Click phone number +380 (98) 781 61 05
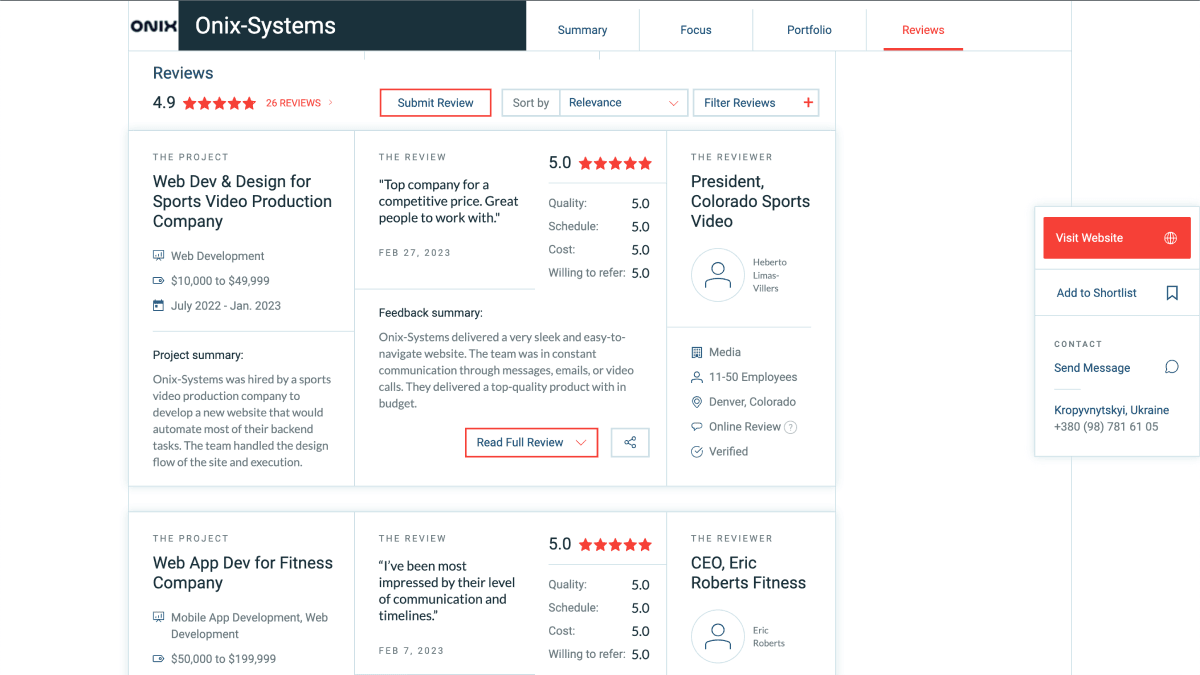This screenshot has width=1200, height=675. coord(1106,426)
